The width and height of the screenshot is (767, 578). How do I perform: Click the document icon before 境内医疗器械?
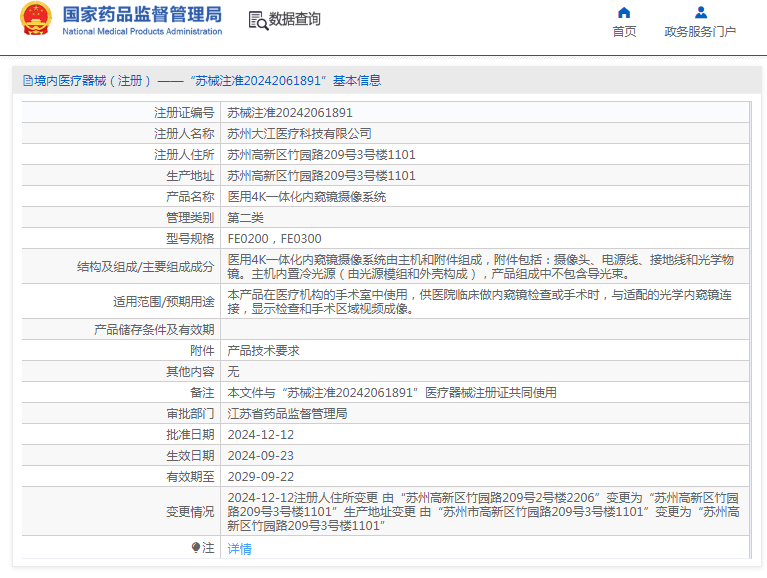(x=28, y=81)
